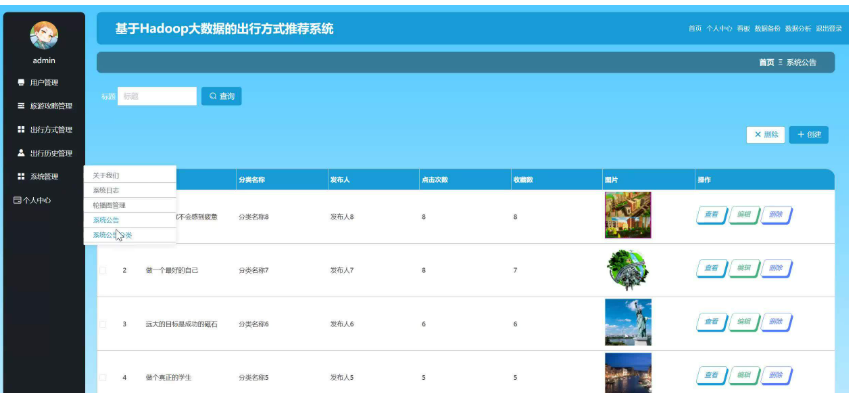Click 查看 for the 发布人7 row
Viewport: 849px width, 393px height.
pos(711,268)
